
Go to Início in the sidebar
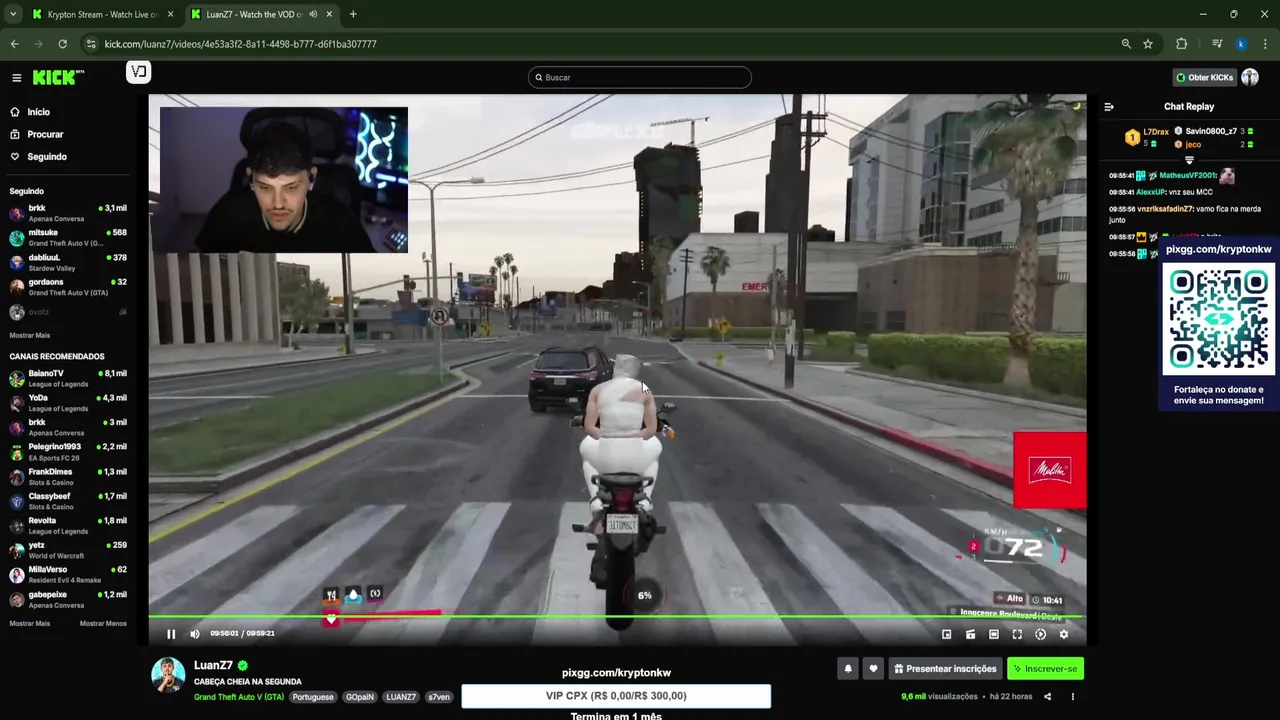click(x=30, y=112)
